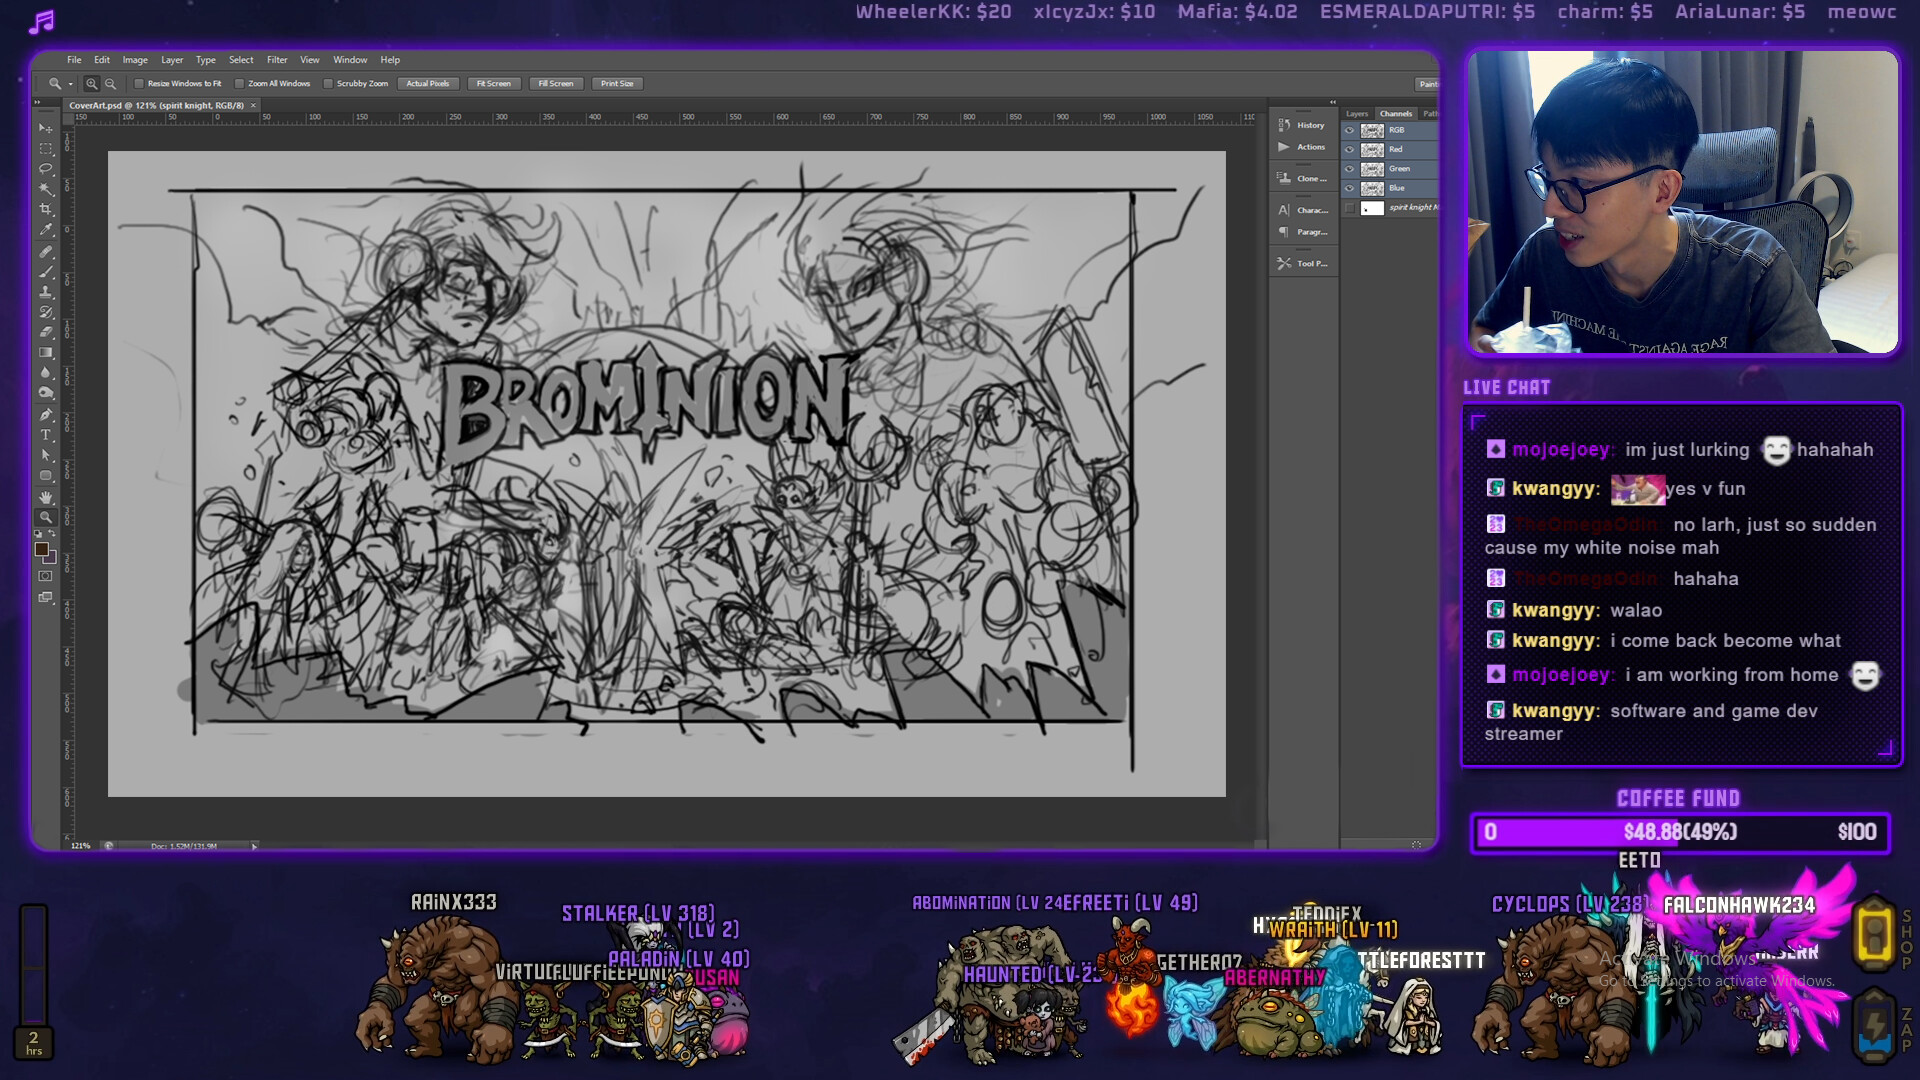The image size is (1920, 1080).
Task: Check Resize Windows to Fit
Action: coord(140,84)
